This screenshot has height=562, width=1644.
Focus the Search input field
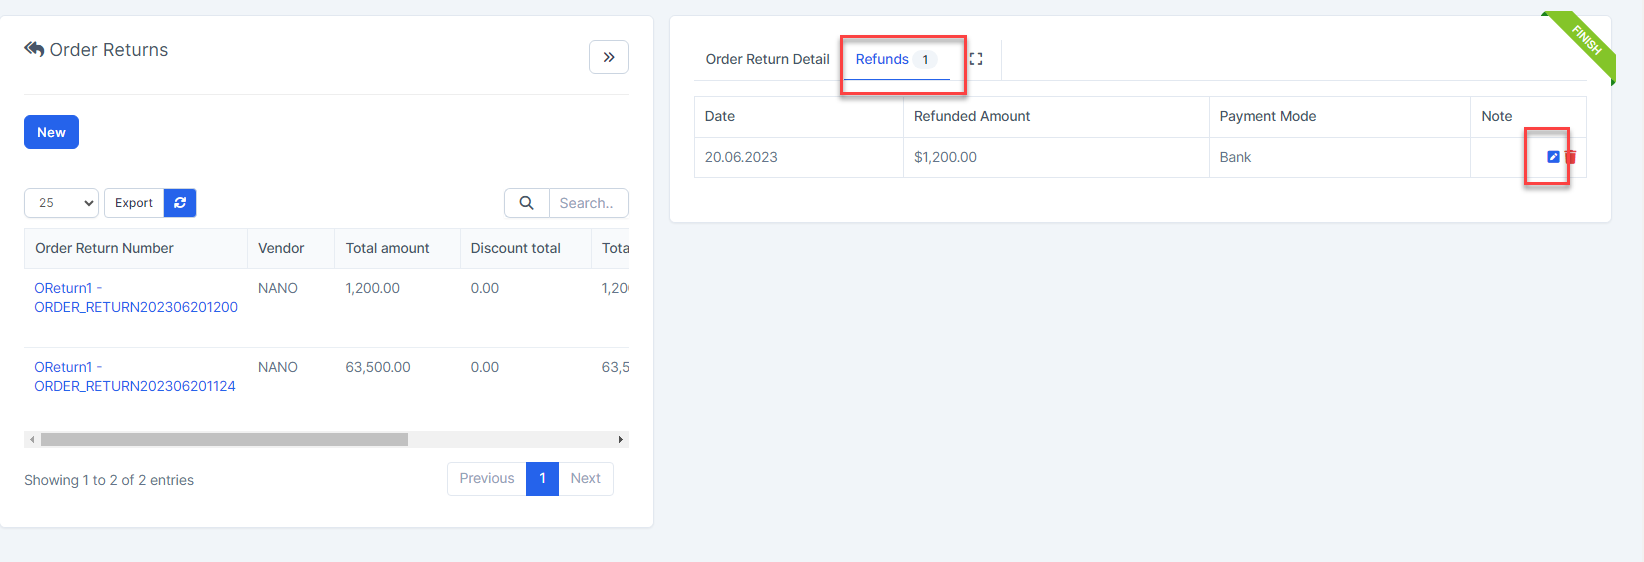tap(588, 203)
